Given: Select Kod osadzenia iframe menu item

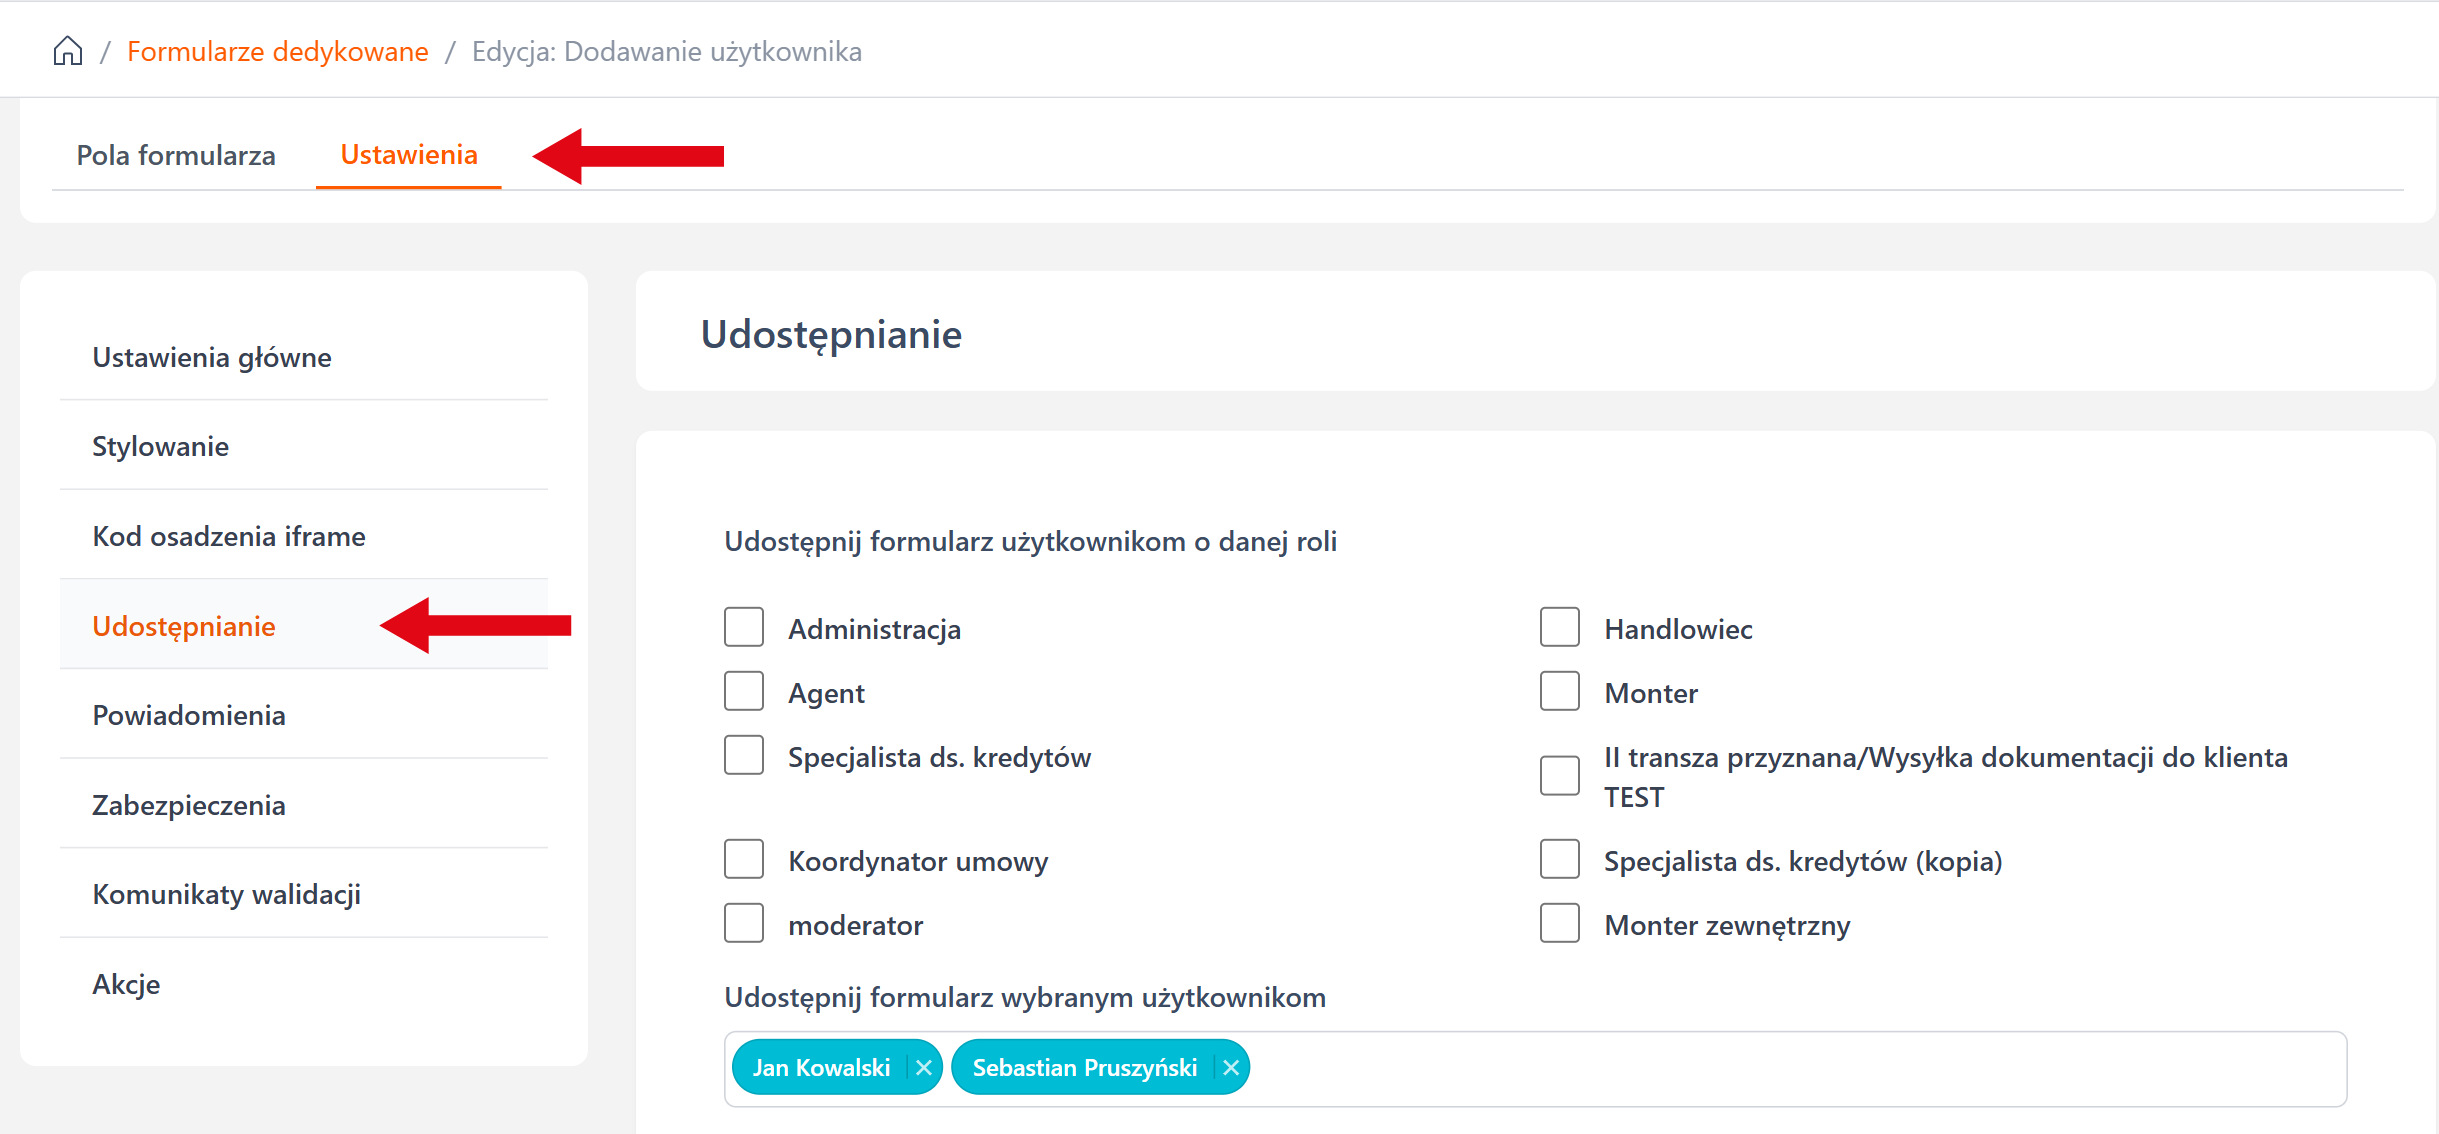Looking at the screenshot, I should tap(229, 536).
